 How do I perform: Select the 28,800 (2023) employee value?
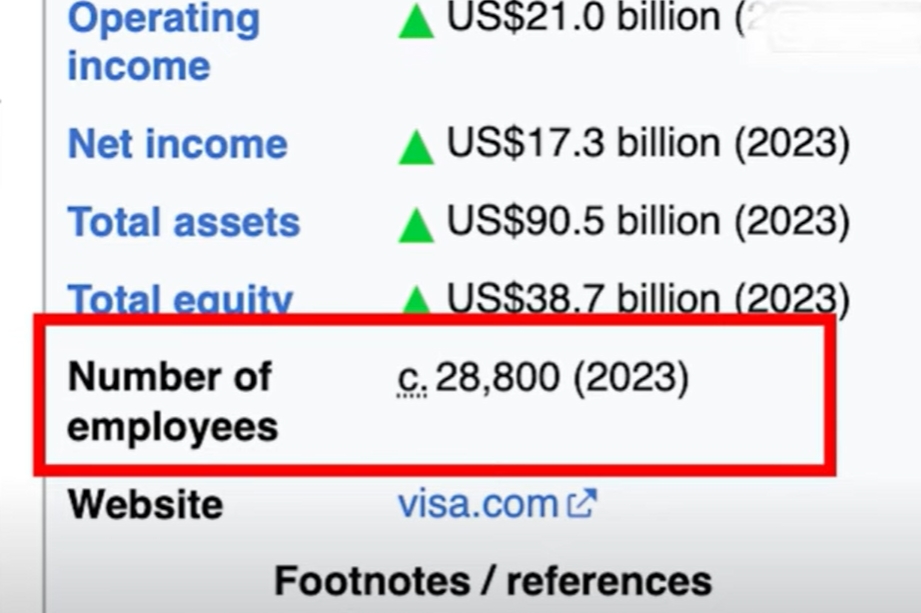pos(562,377)
